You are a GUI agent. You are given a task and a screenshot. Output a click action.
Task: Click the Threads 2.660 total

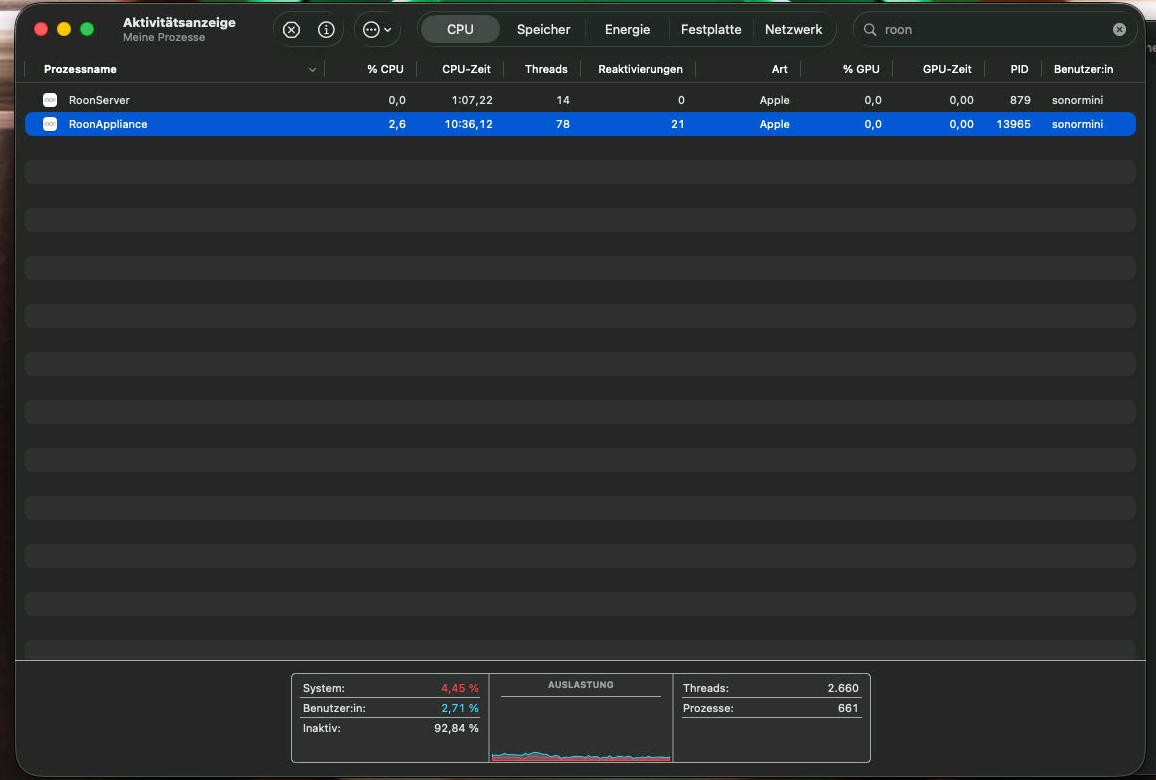[770, 688]
